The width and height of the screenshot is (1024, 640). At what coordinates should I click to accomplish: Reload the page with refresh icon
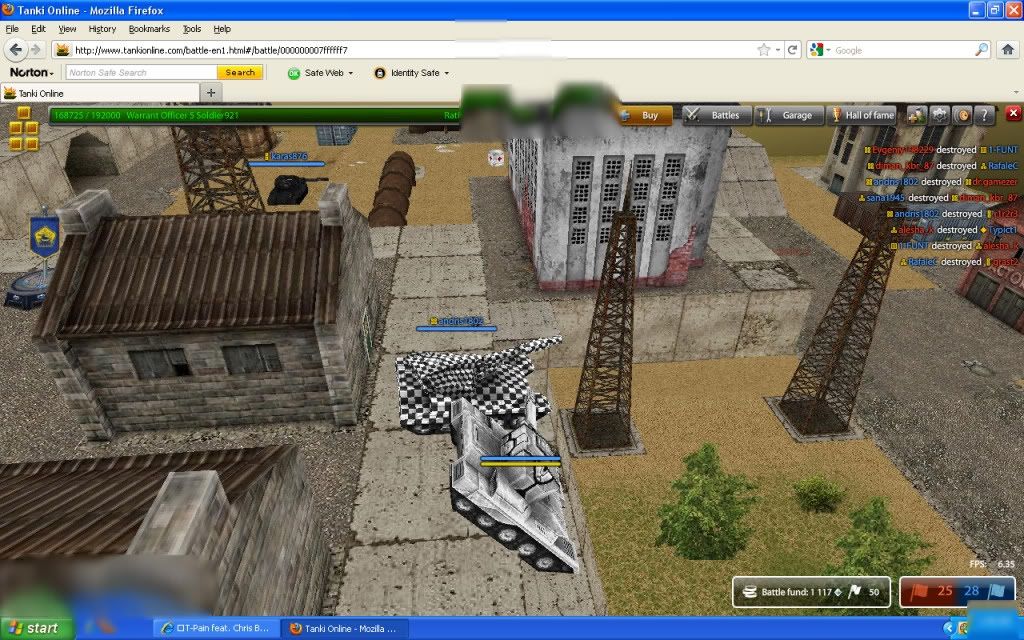pyautogui.click(x=792, y=50)
